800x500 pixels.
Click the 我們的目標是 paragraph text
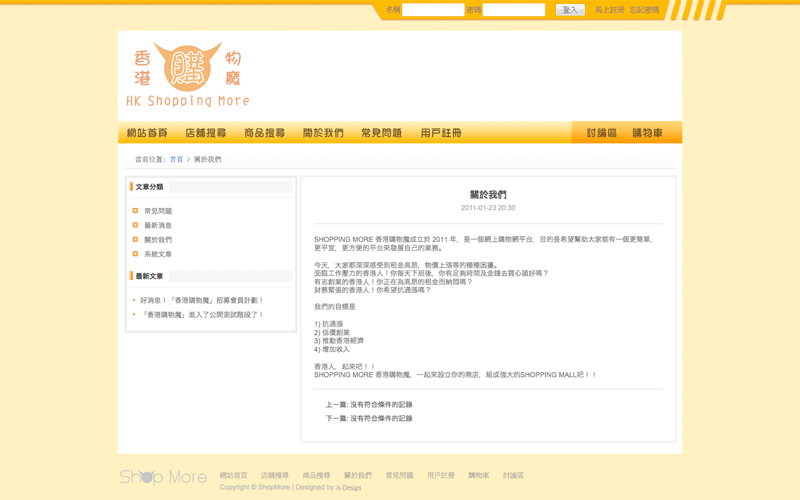point(335,307)
